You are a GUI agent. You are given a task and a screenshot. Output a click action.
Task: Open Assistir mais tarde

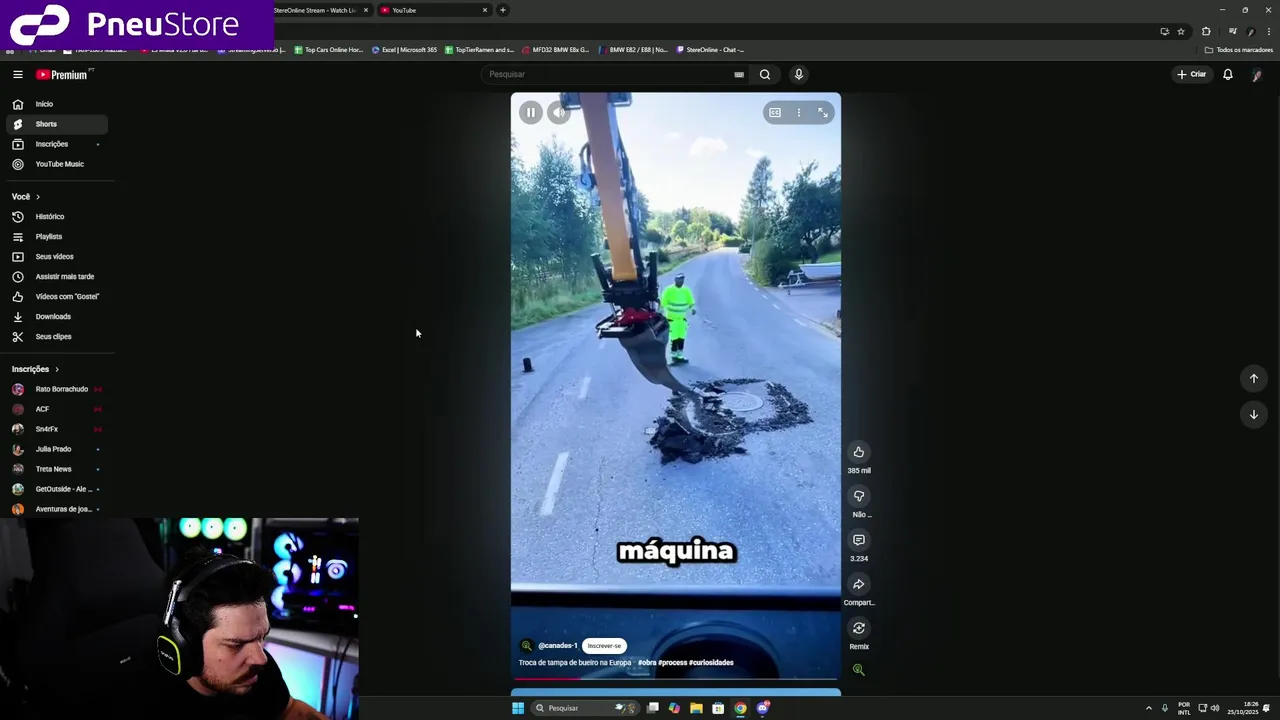56,277
